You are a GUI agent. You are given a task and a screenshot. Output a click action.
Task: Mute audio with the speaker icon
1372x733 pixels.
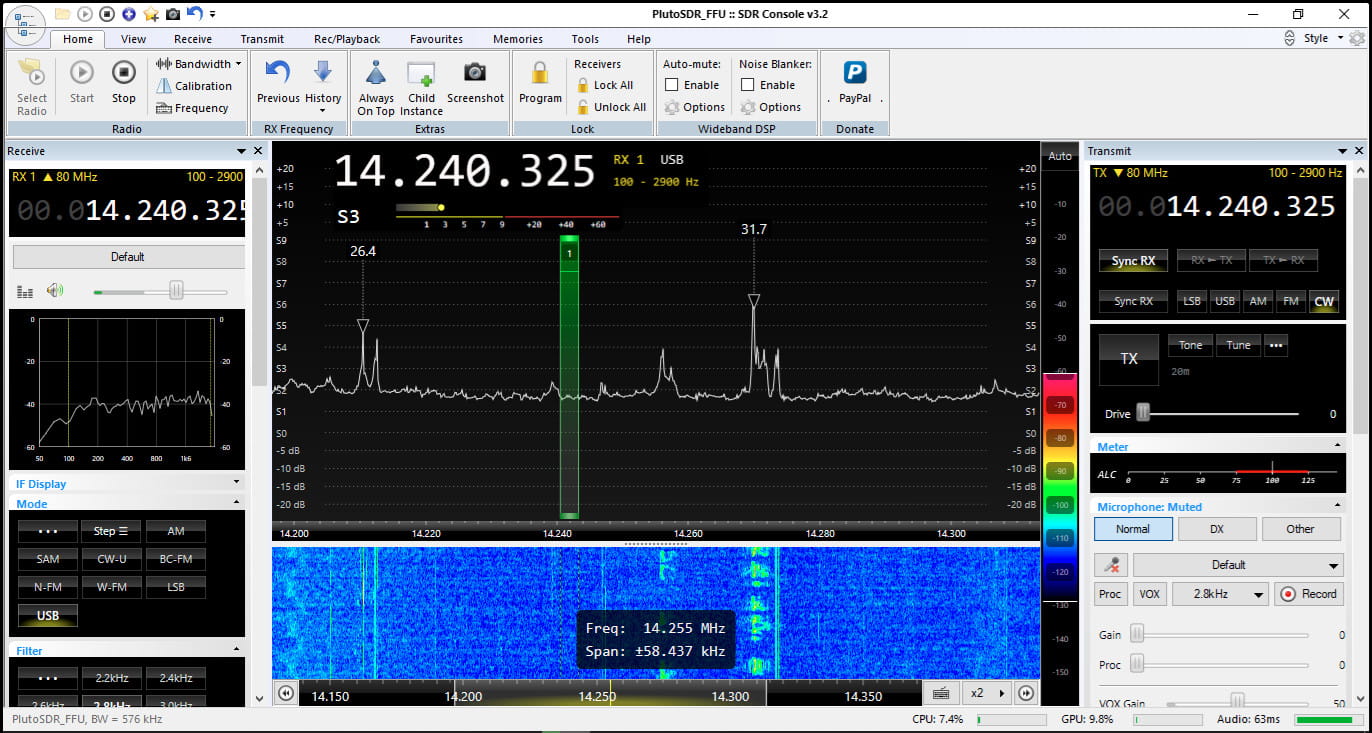click(54, 291)
